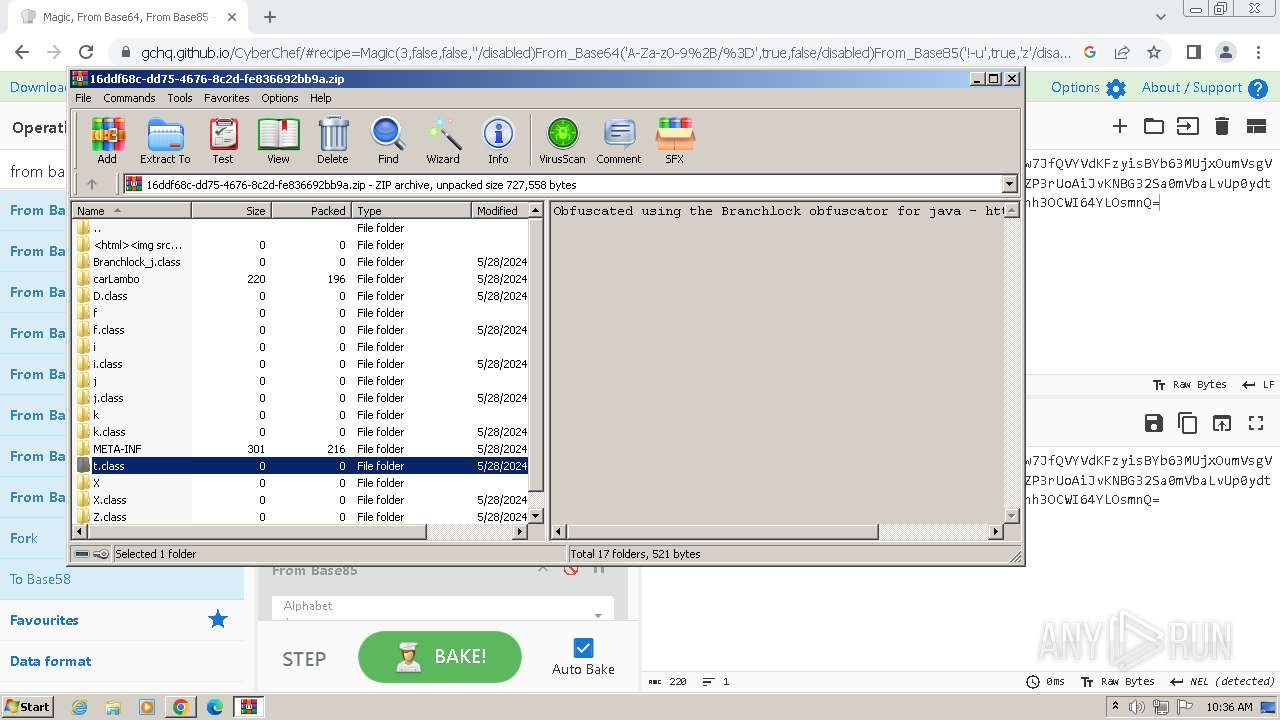Image resolution: width=1280 pixels, height=720 pixels.
Task: Open Chrome from the taskbar
Action: click(x=180, y=707)
